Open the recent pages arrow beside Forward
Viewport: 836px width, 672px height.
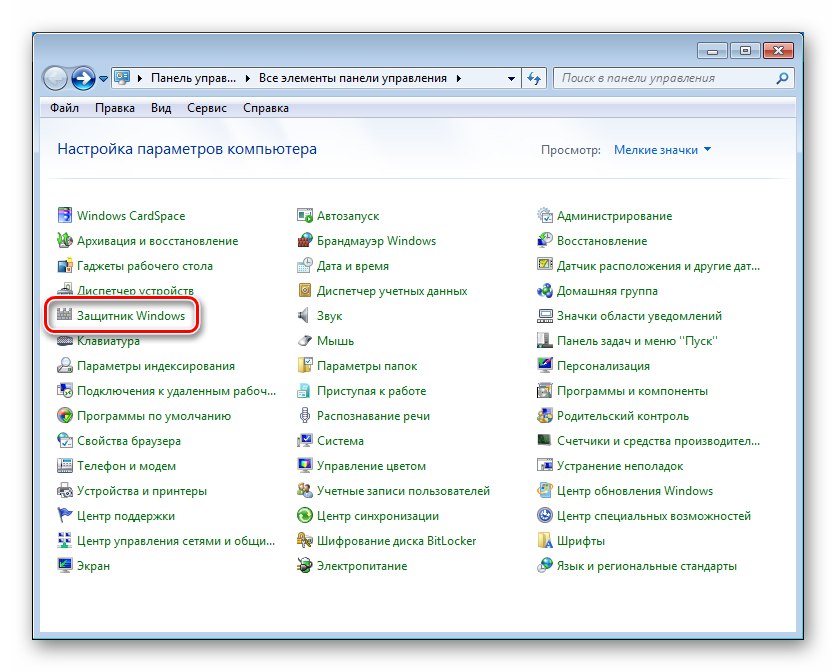(103, 79)
